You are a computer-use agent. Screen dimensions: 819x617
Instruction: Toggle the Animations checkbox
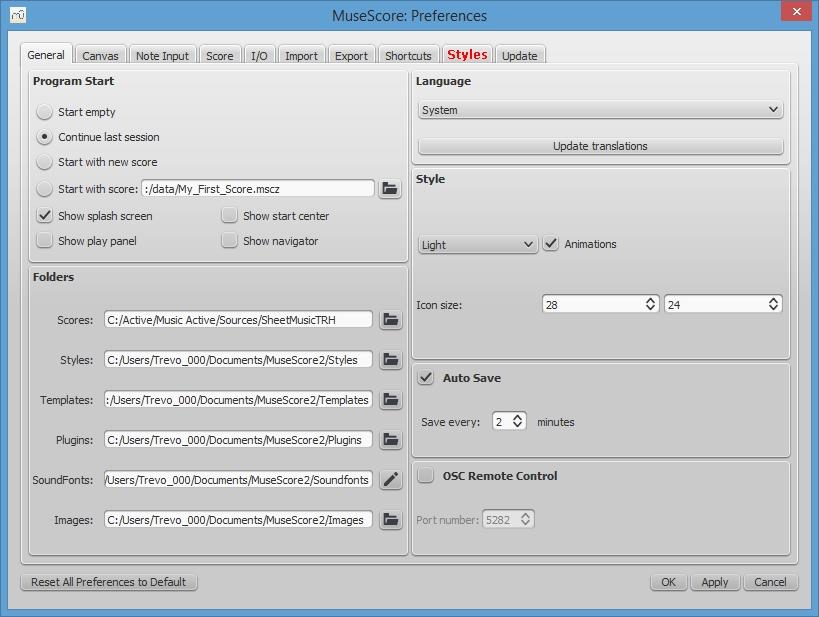551,243
